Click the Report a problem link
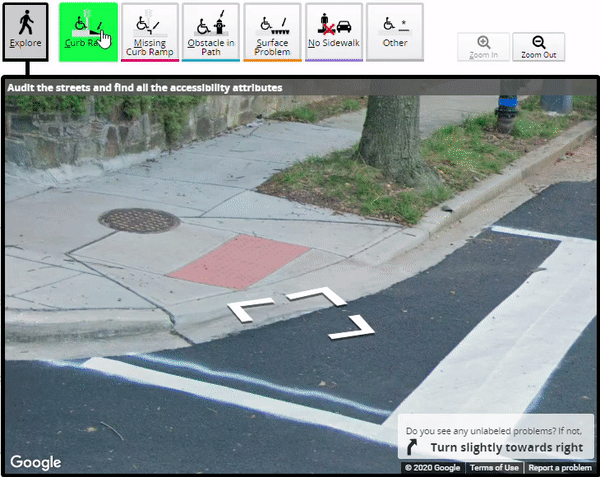The height and width of the screenshot is (477, 600). pyautogui.click(x=560, y=468)
